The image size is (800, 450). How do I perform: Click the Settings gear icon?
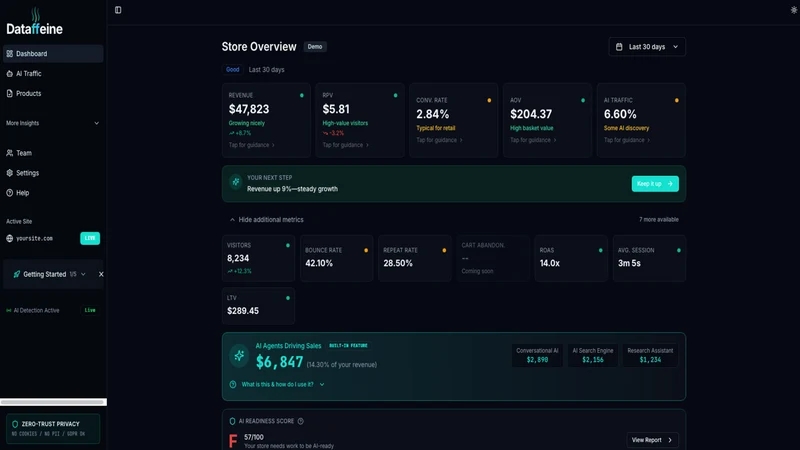(10, 173)
